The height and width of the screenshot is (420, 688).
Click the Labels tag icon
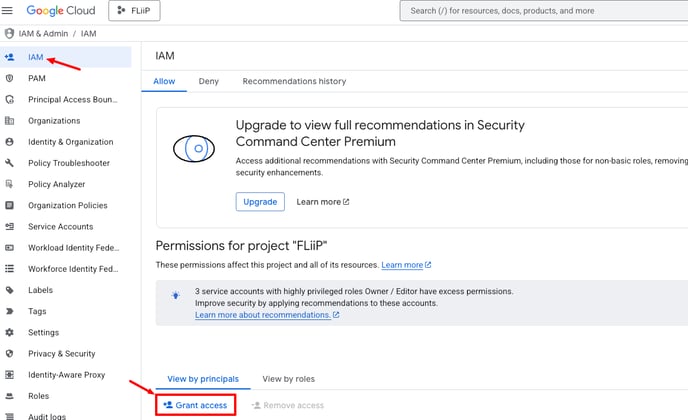pyautogui.click(x=9, y=290)
